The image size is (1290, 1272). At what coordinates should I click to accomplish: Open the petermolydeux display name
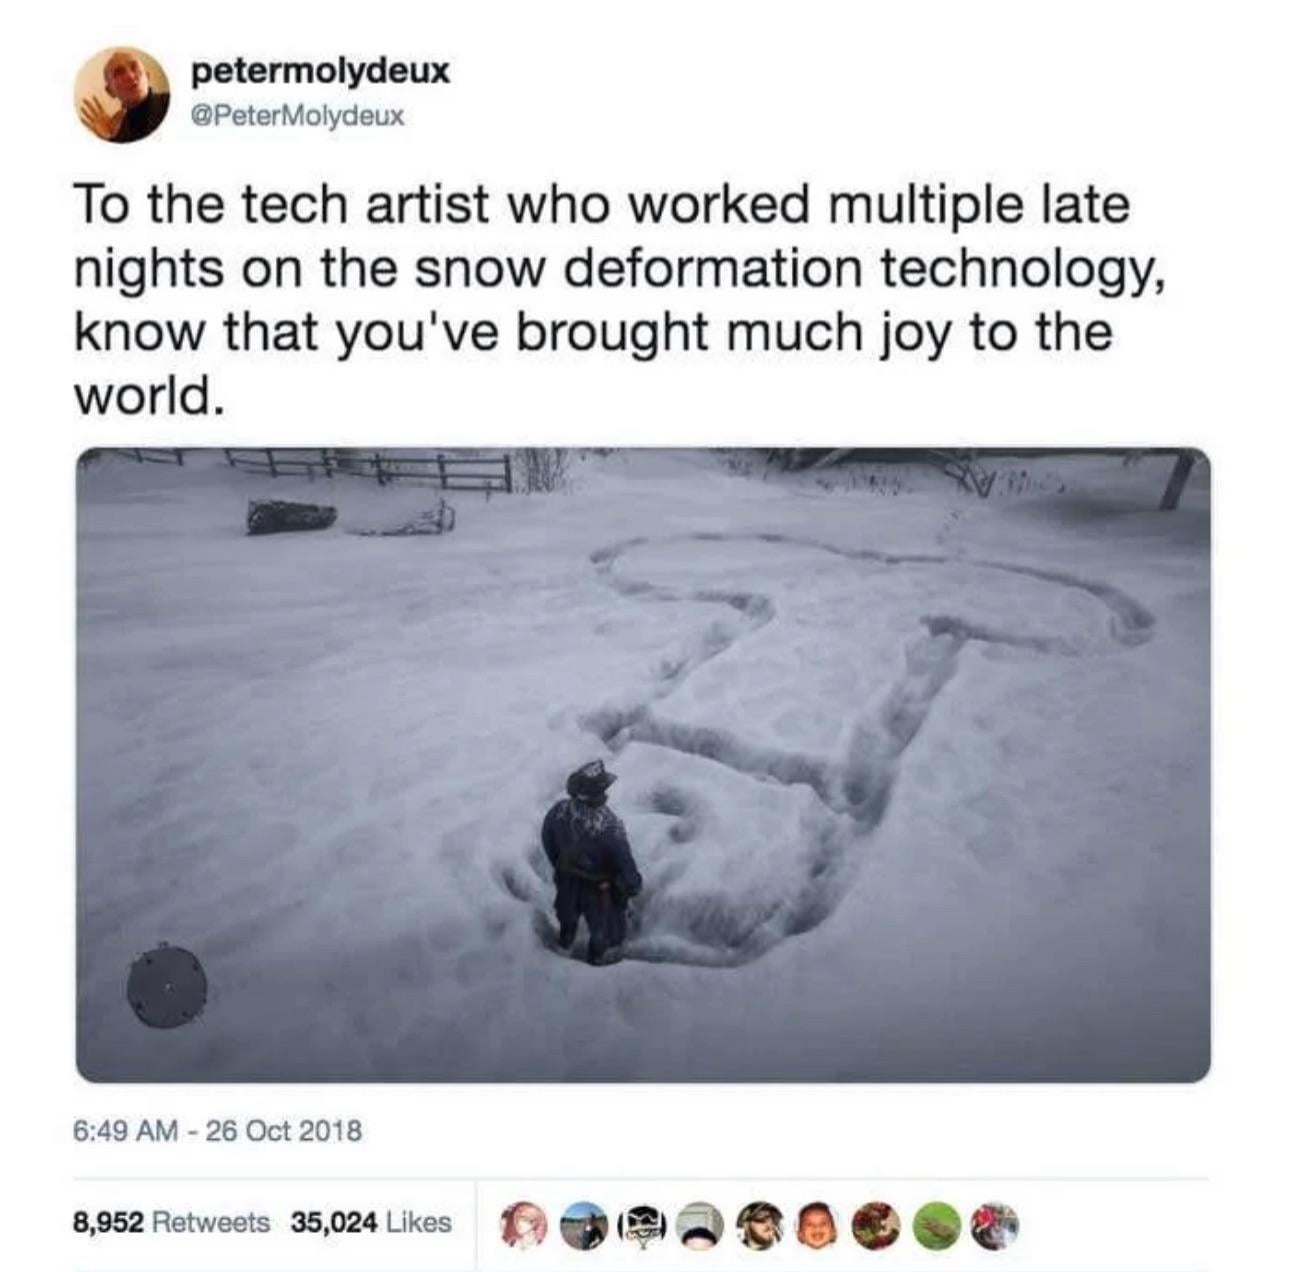[x=320, y=71]
